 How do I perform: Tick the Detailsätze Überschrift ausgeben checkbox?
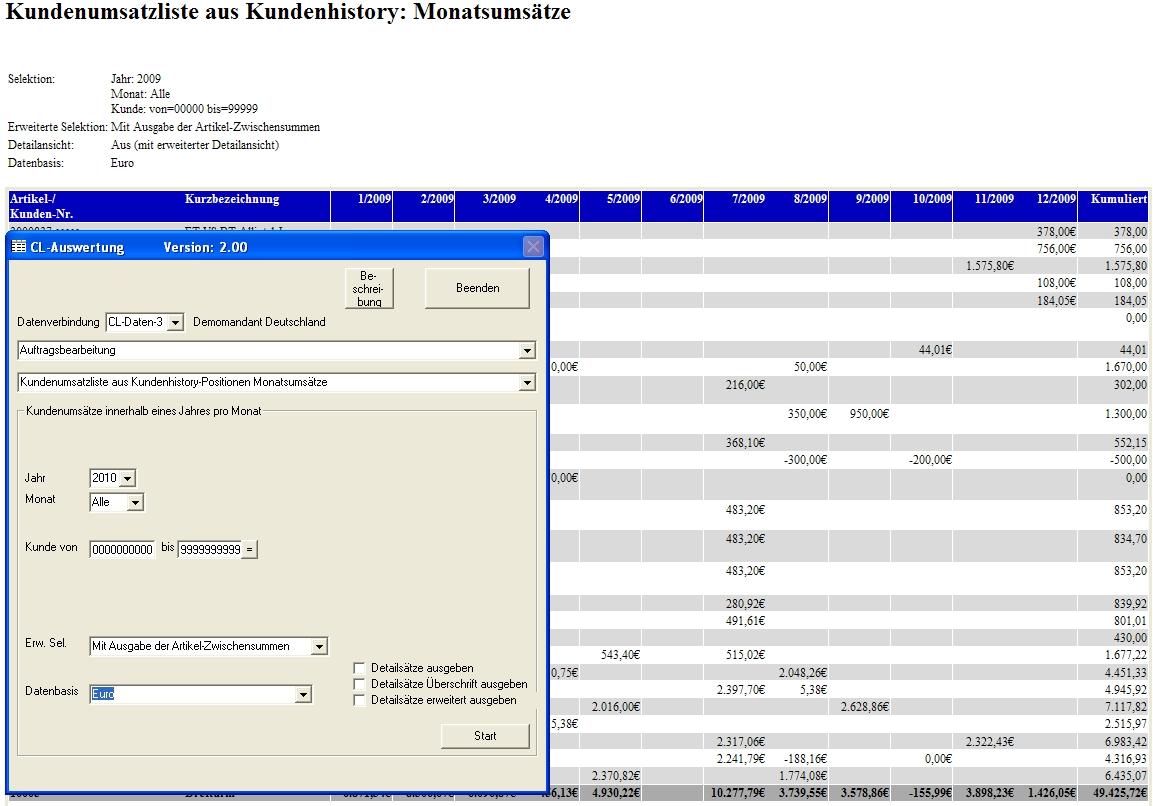point(360,684)
